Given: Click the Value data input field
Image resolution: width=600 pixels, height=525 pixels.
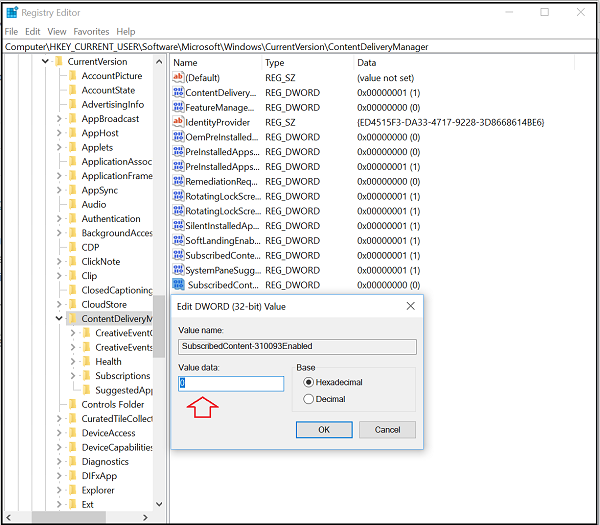Looking at the screenshot, I should tap(231, 383).
